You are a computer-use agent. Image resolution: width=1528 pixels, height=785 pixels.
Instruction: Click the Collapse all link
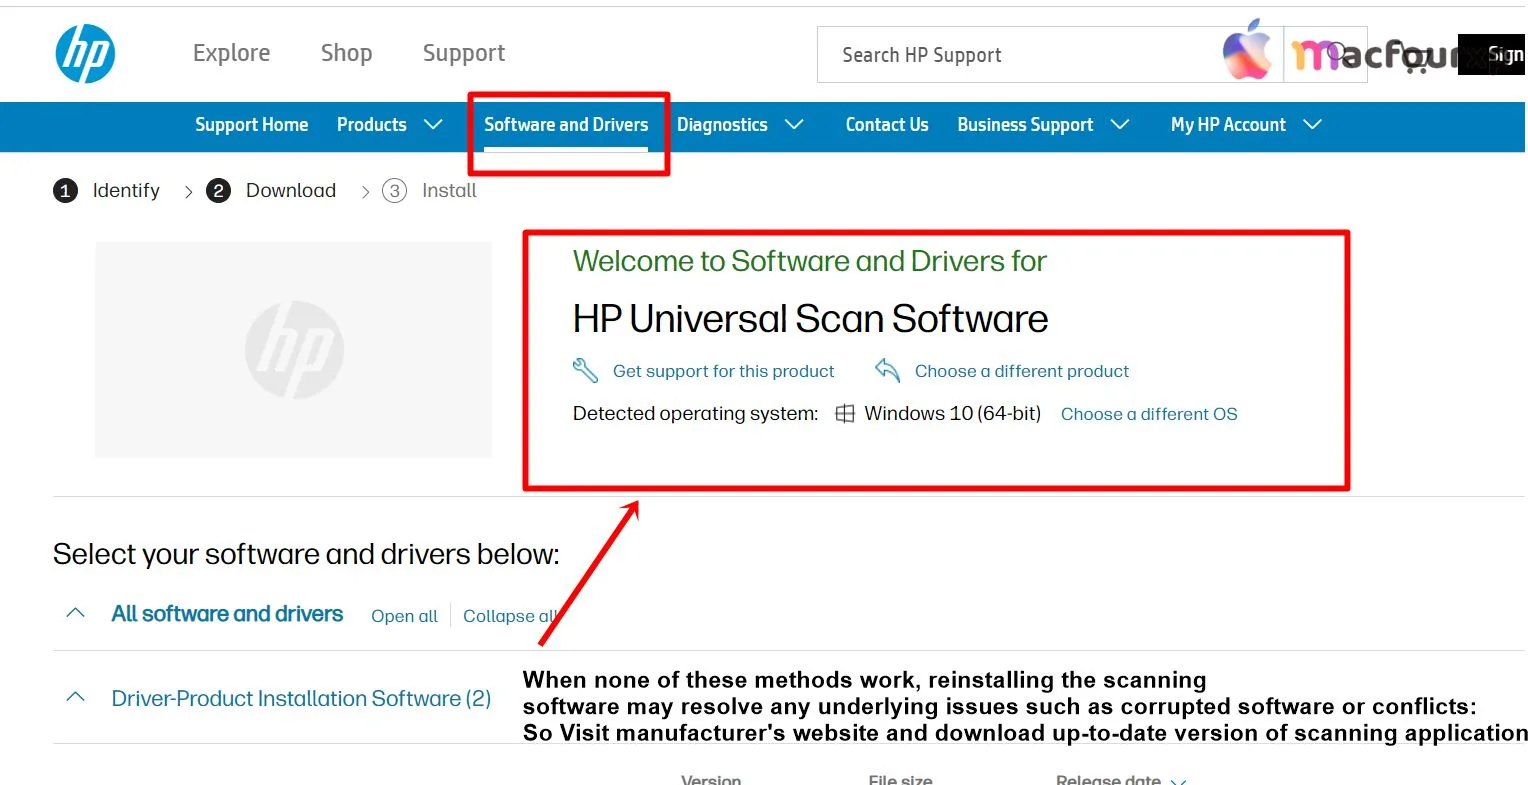510,616
